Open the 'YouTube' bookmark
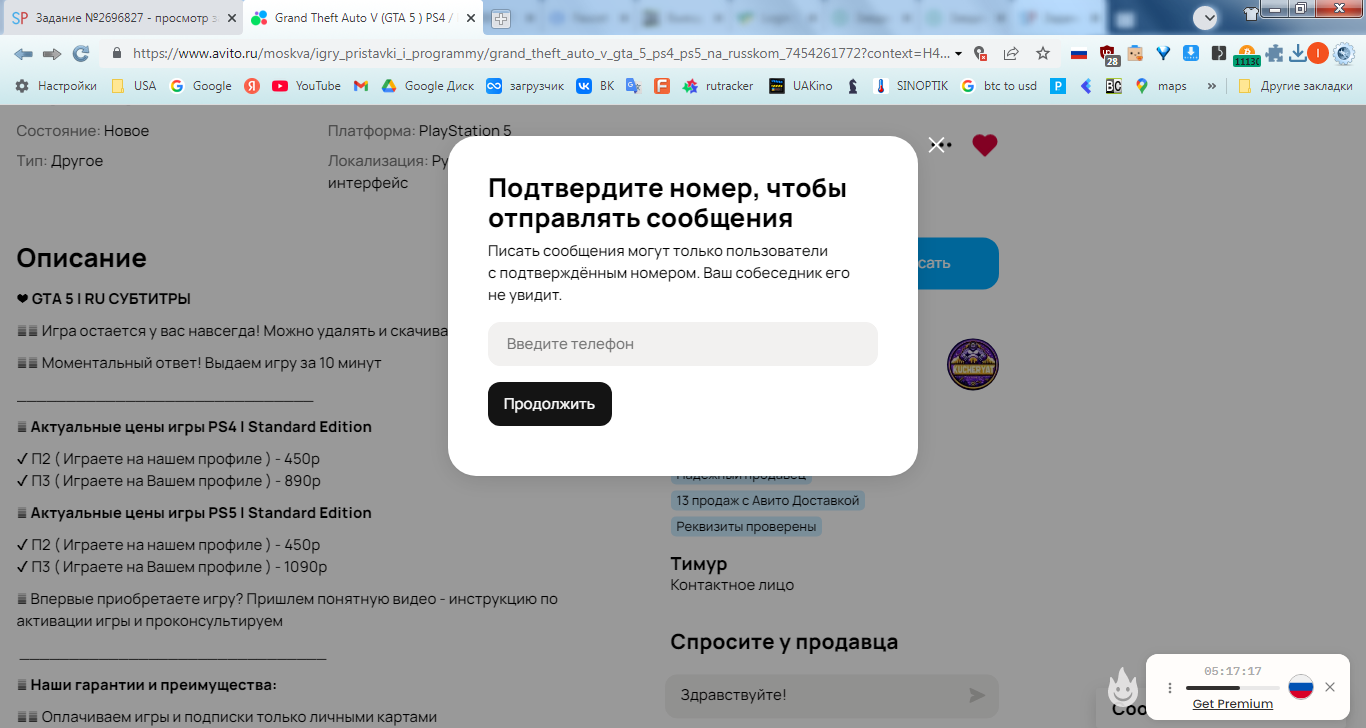1366x728 pixels. pos(307,86)
